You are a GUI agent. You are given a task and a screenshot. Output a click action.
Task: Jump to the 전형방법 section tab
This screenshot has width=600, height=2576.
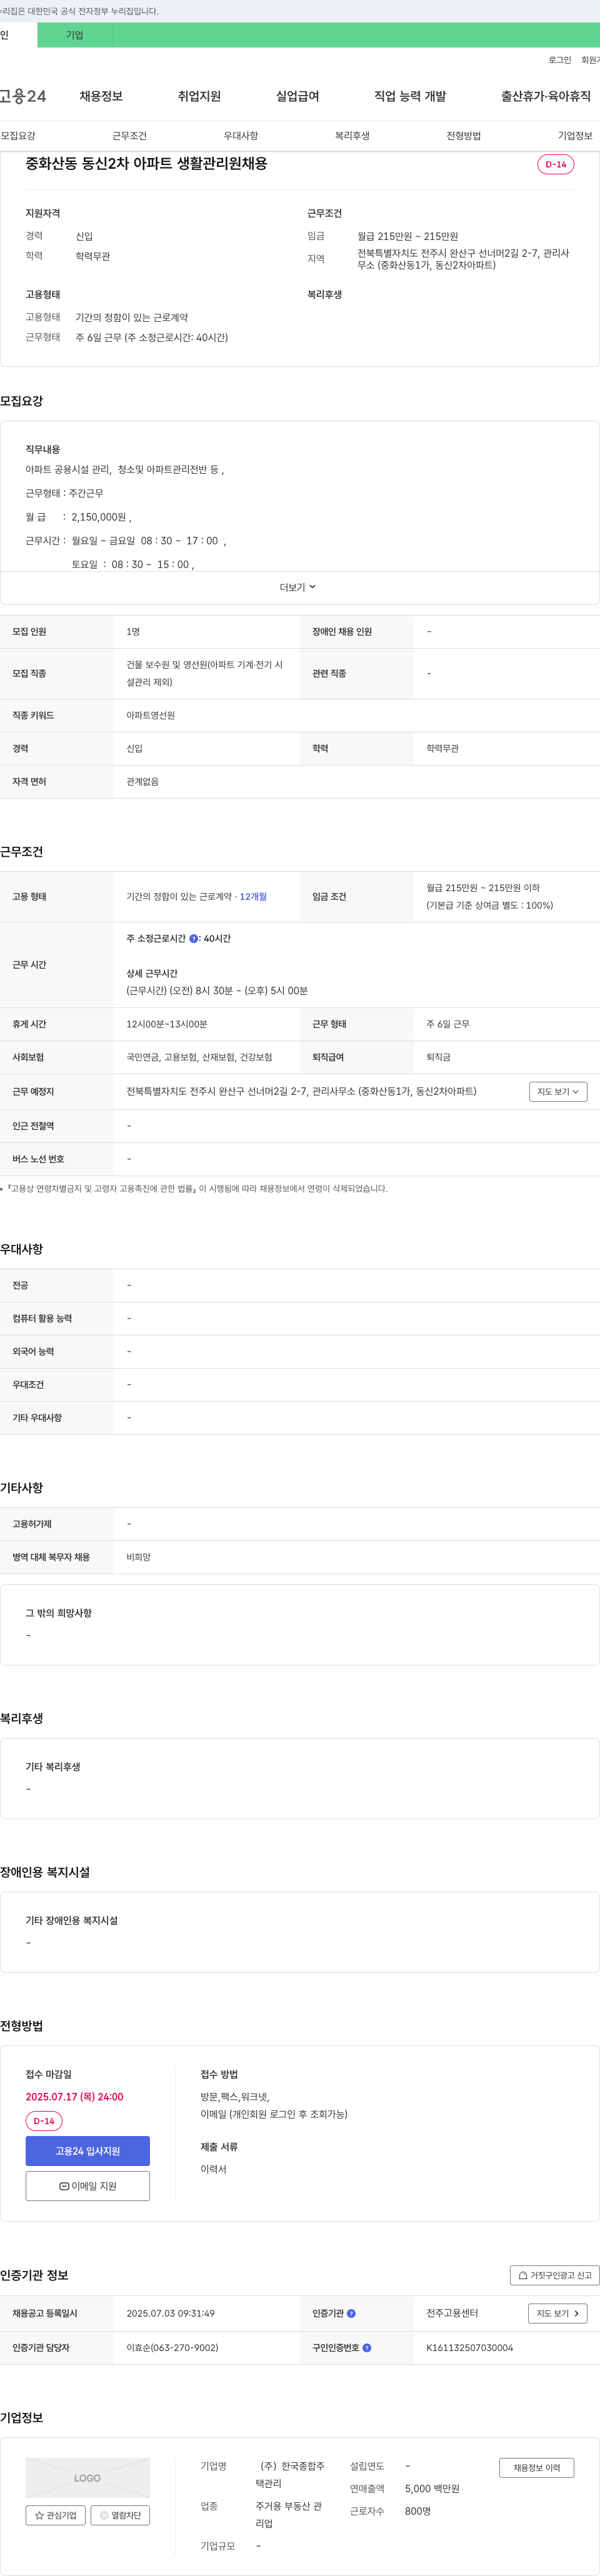coord(463,136)
